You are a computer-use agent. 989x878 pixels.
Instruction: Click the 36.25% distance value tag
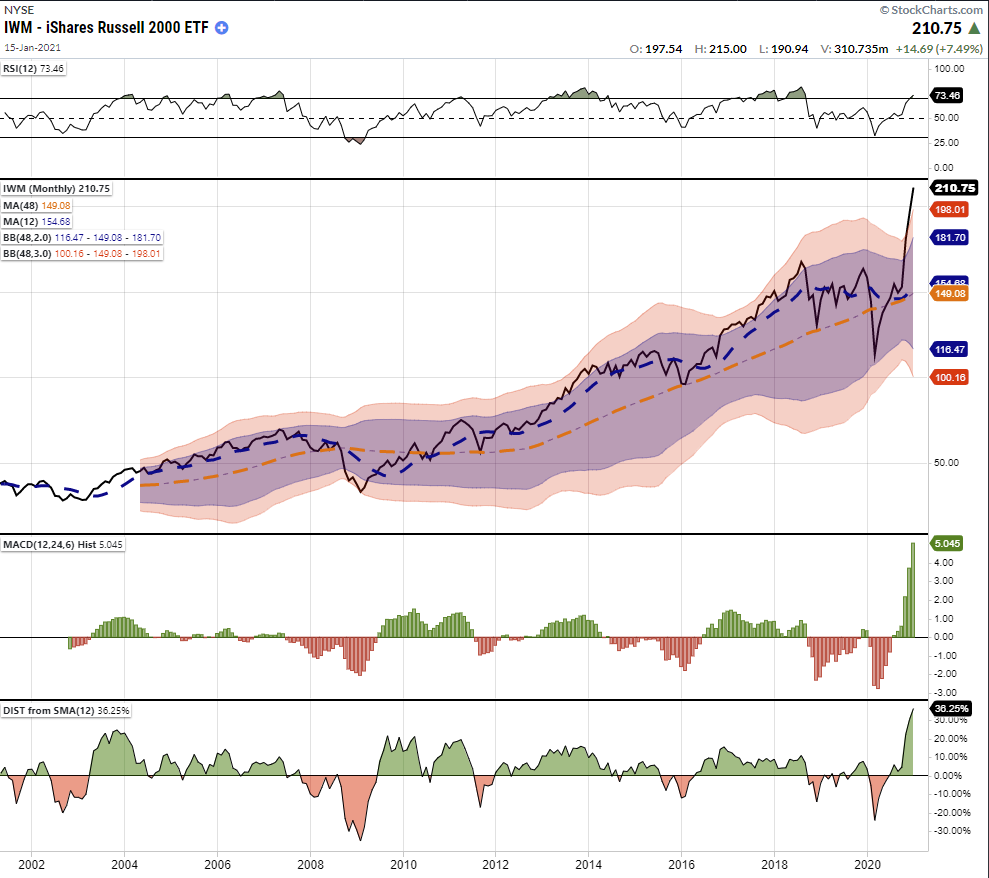pyautogui.click(x=951, y=708)
